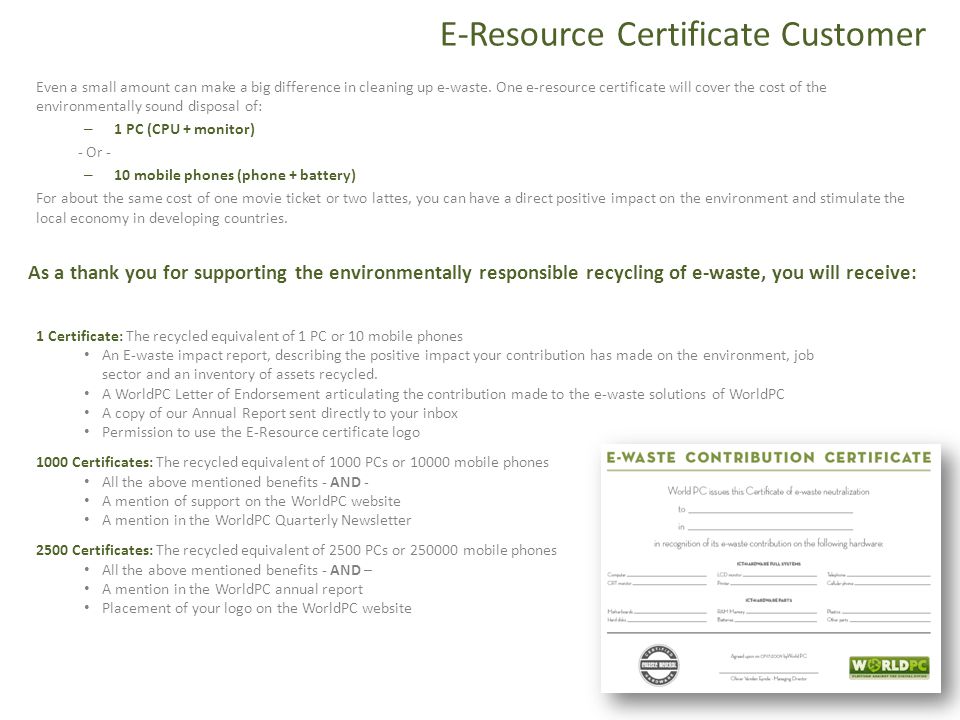960x720 pixels.
Task: Click the signature line on the certificate
Action: [x=768, y=672]
